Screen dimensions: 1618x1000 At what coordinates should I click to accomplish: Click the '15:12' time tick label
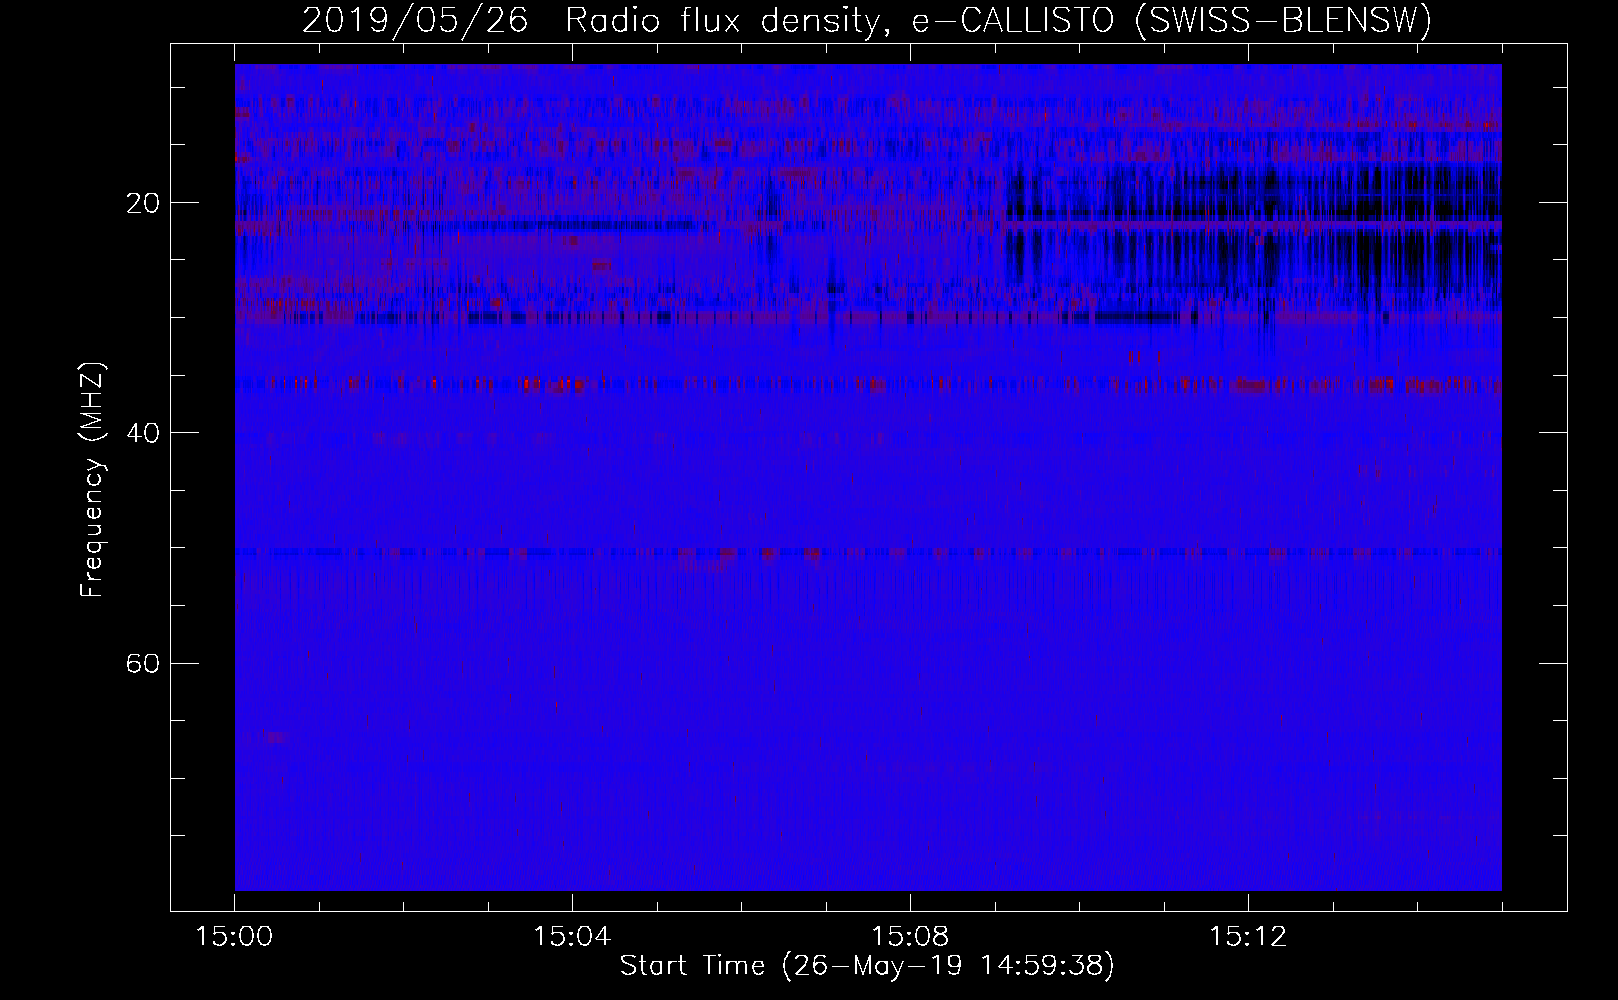[x=1247, y=937]
